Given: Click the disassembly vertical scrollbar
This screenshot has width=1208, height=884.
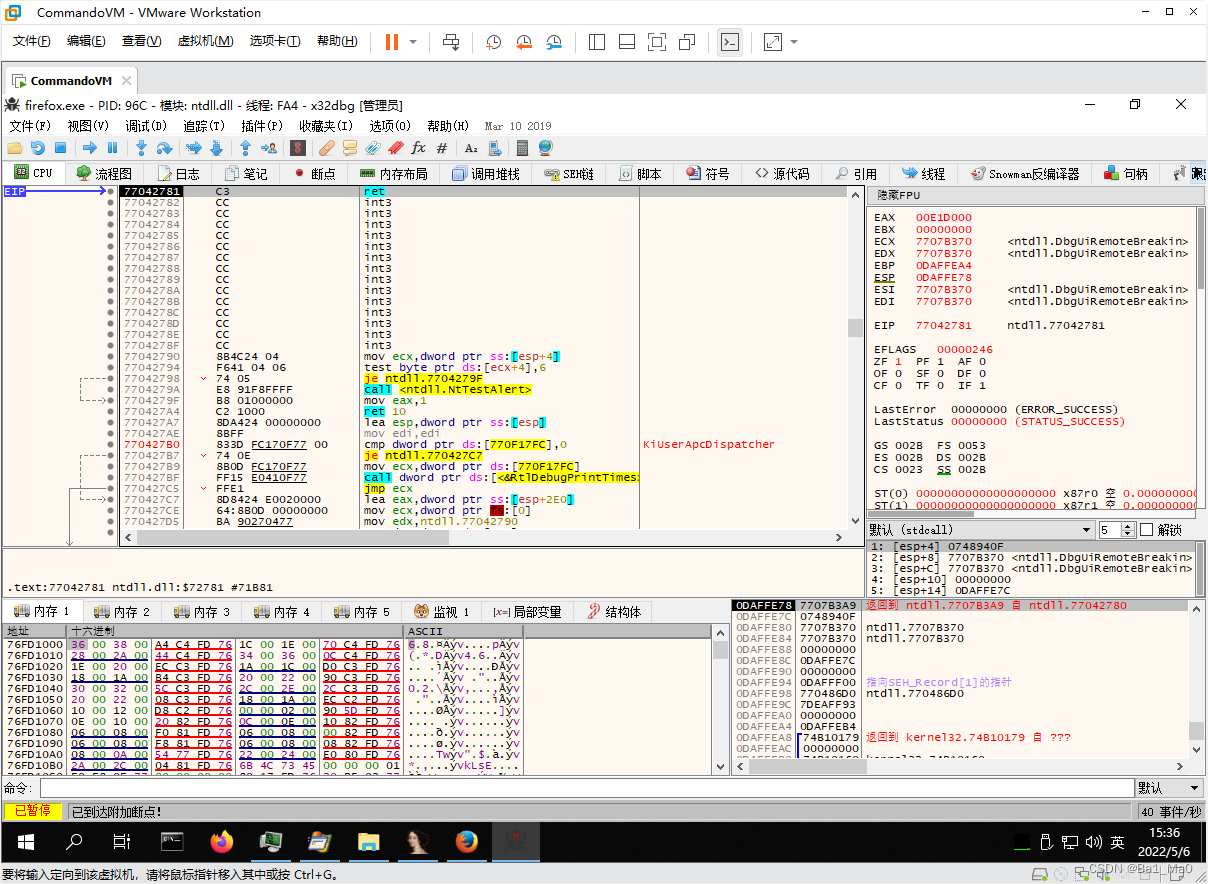Looking at the screenshot, I should click(x=855, y=359).
